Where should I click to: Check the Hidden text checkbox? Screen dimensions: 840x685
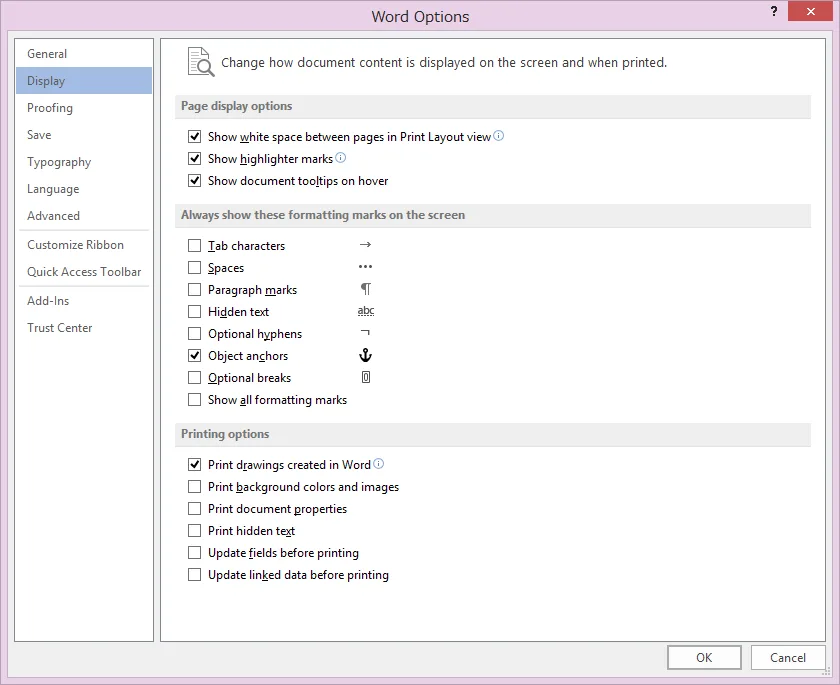194,311
